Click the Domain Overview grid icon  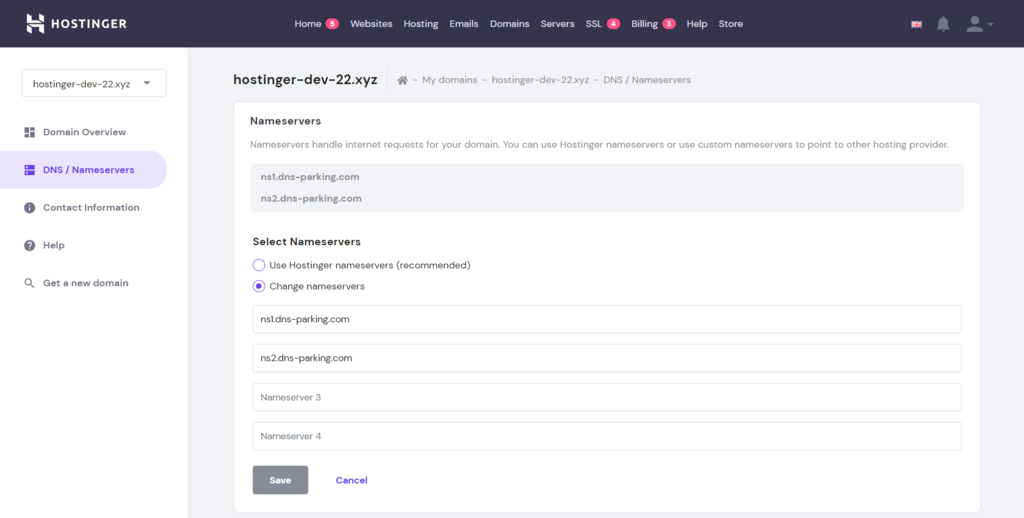pos(29,132)
